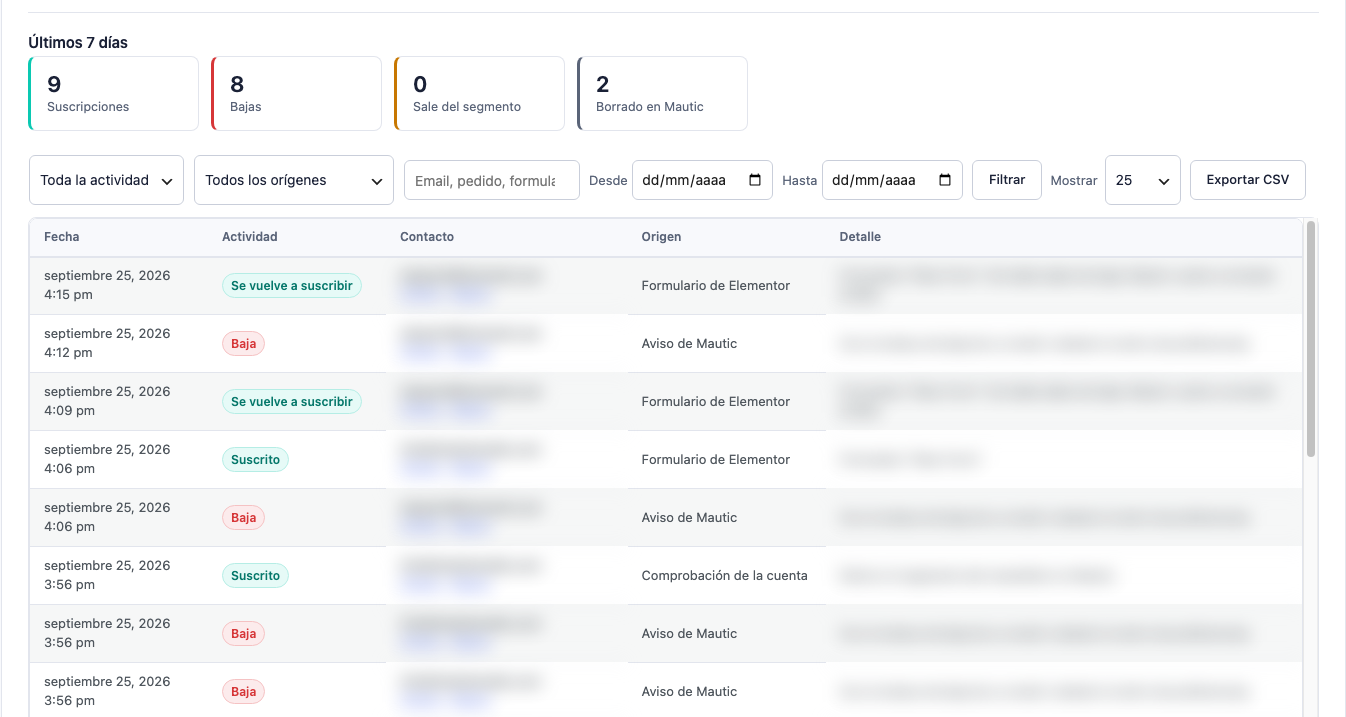The image size is (1346, 717).
Task: Select the 8 Bajas stat card
Action: (x=296, y=93)
